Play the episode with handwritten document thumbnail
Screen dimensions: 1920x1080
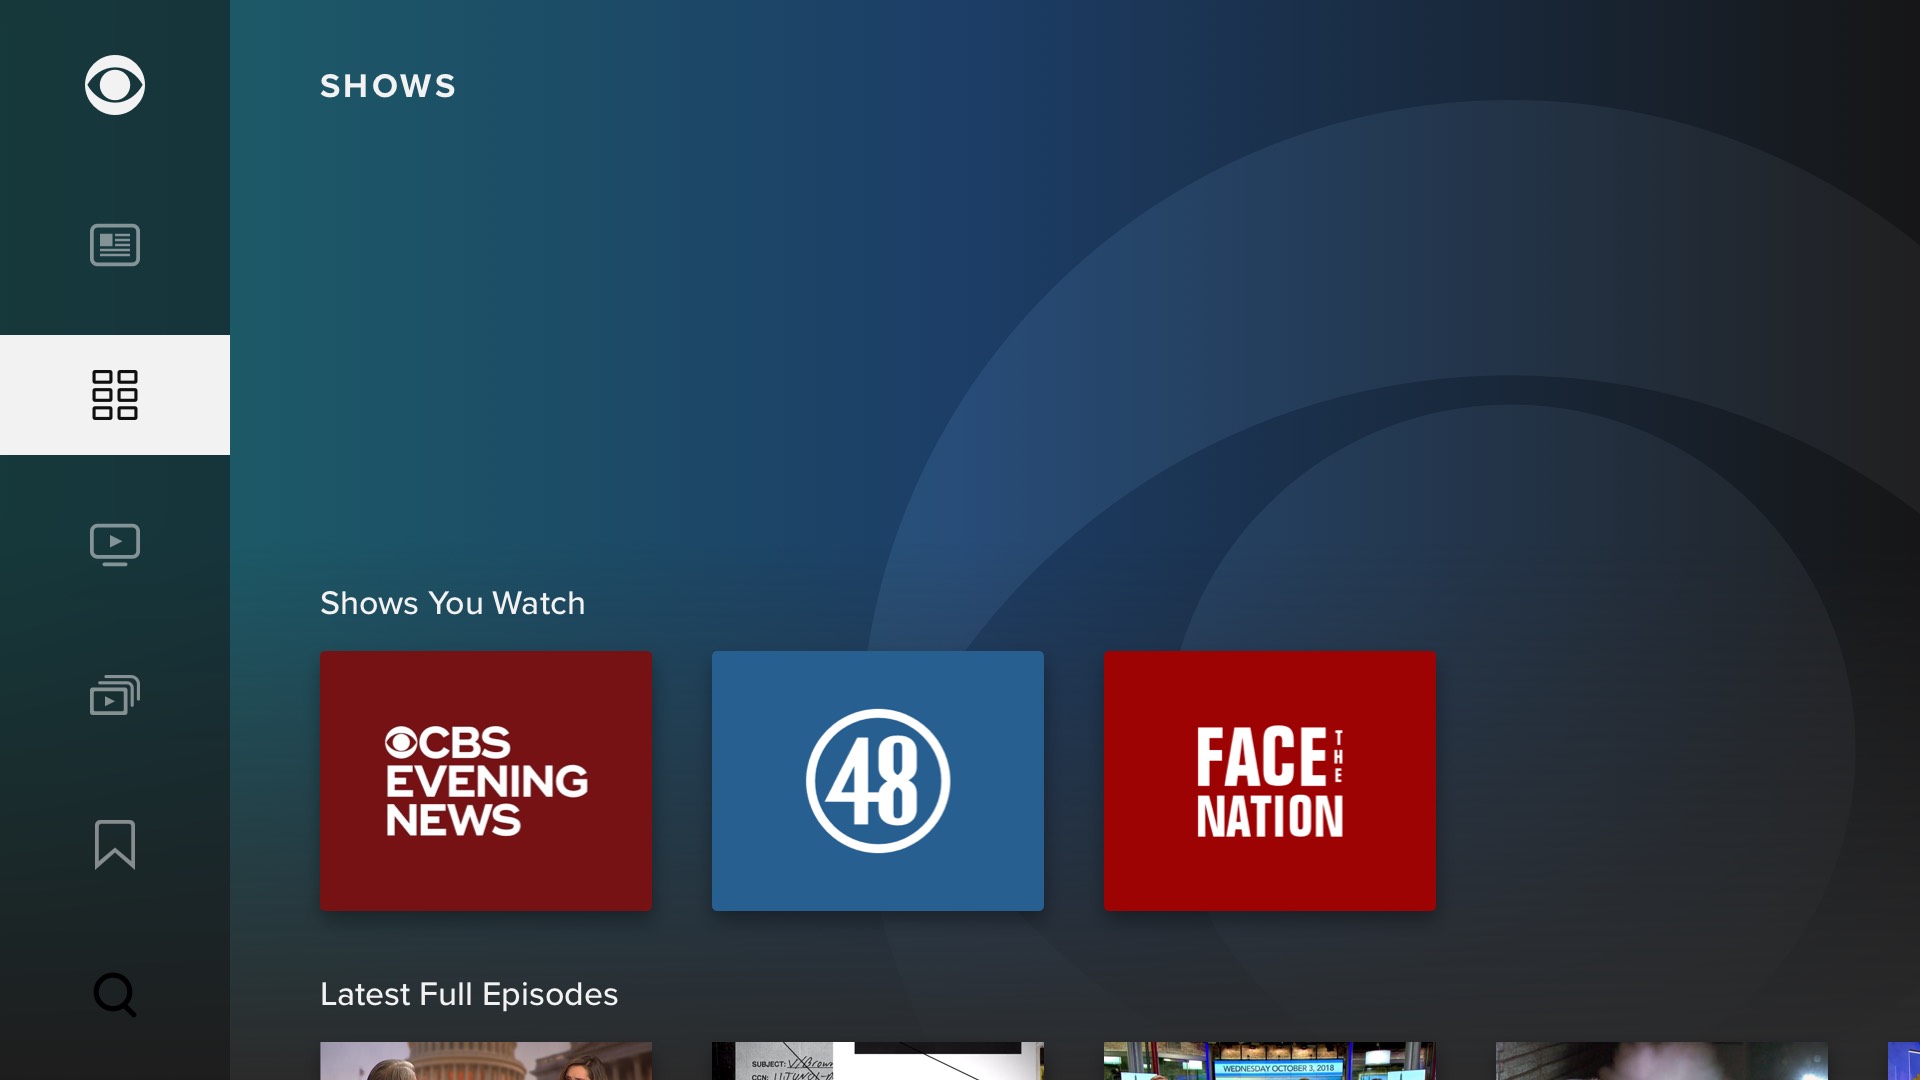pos(878,1062)
